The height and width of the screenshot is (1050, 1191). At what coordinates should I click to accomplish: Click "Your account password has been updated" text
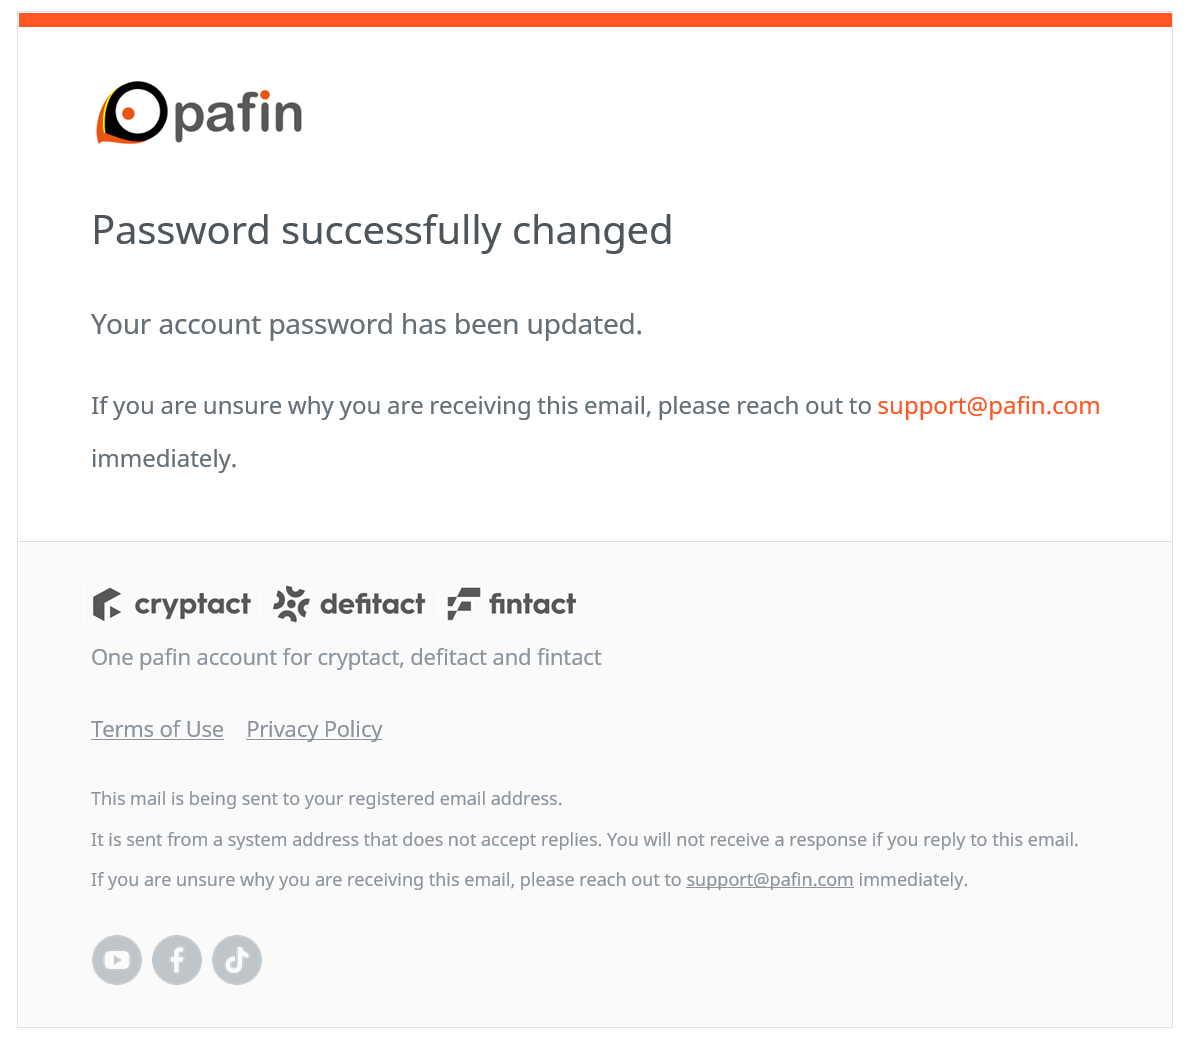point(367,324)
